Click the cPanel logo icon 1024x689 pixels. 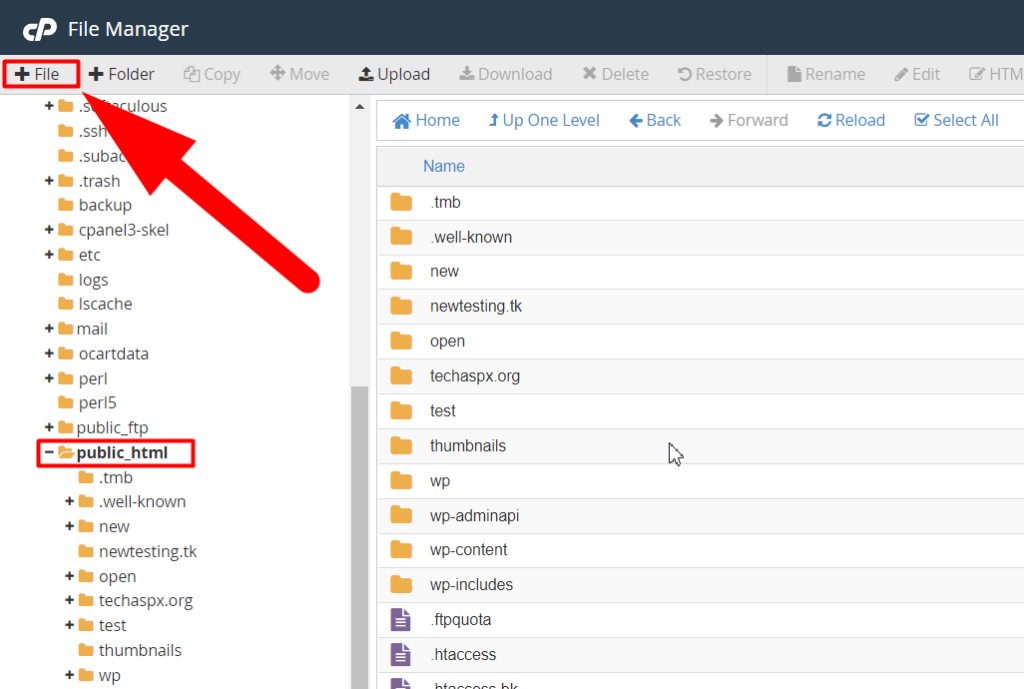coord(40,29)
